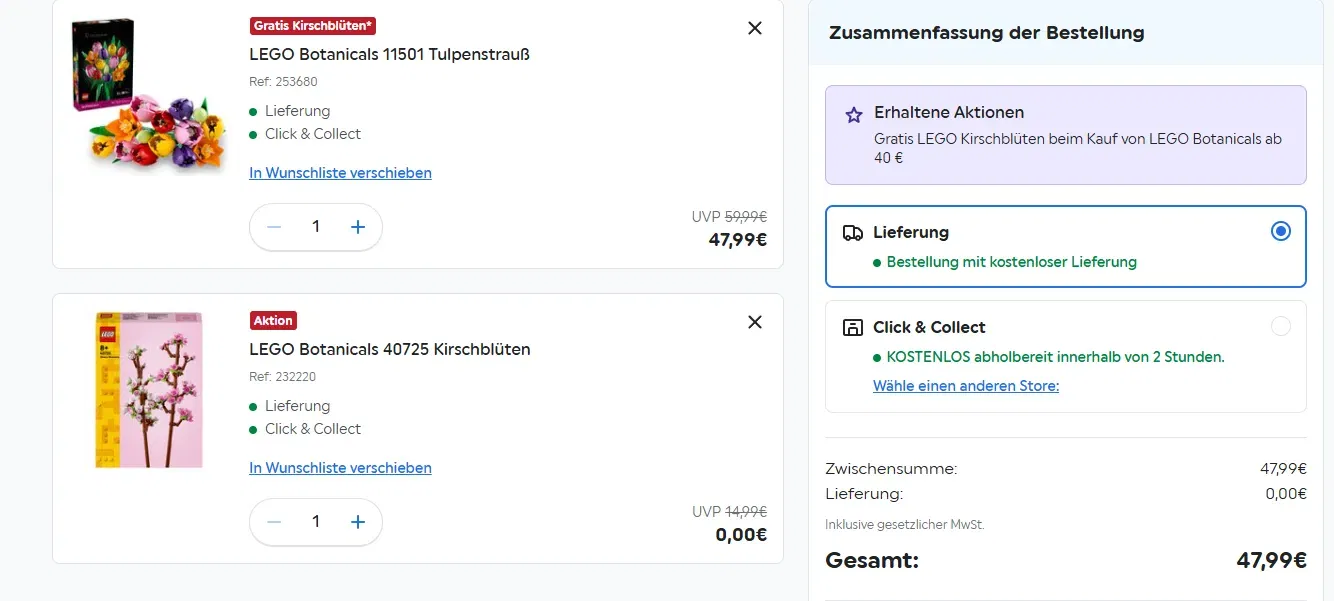The image size is (1334, 601).
Task: Decrease quantity of the Kirschblüten set
Action: pos(273,522)
